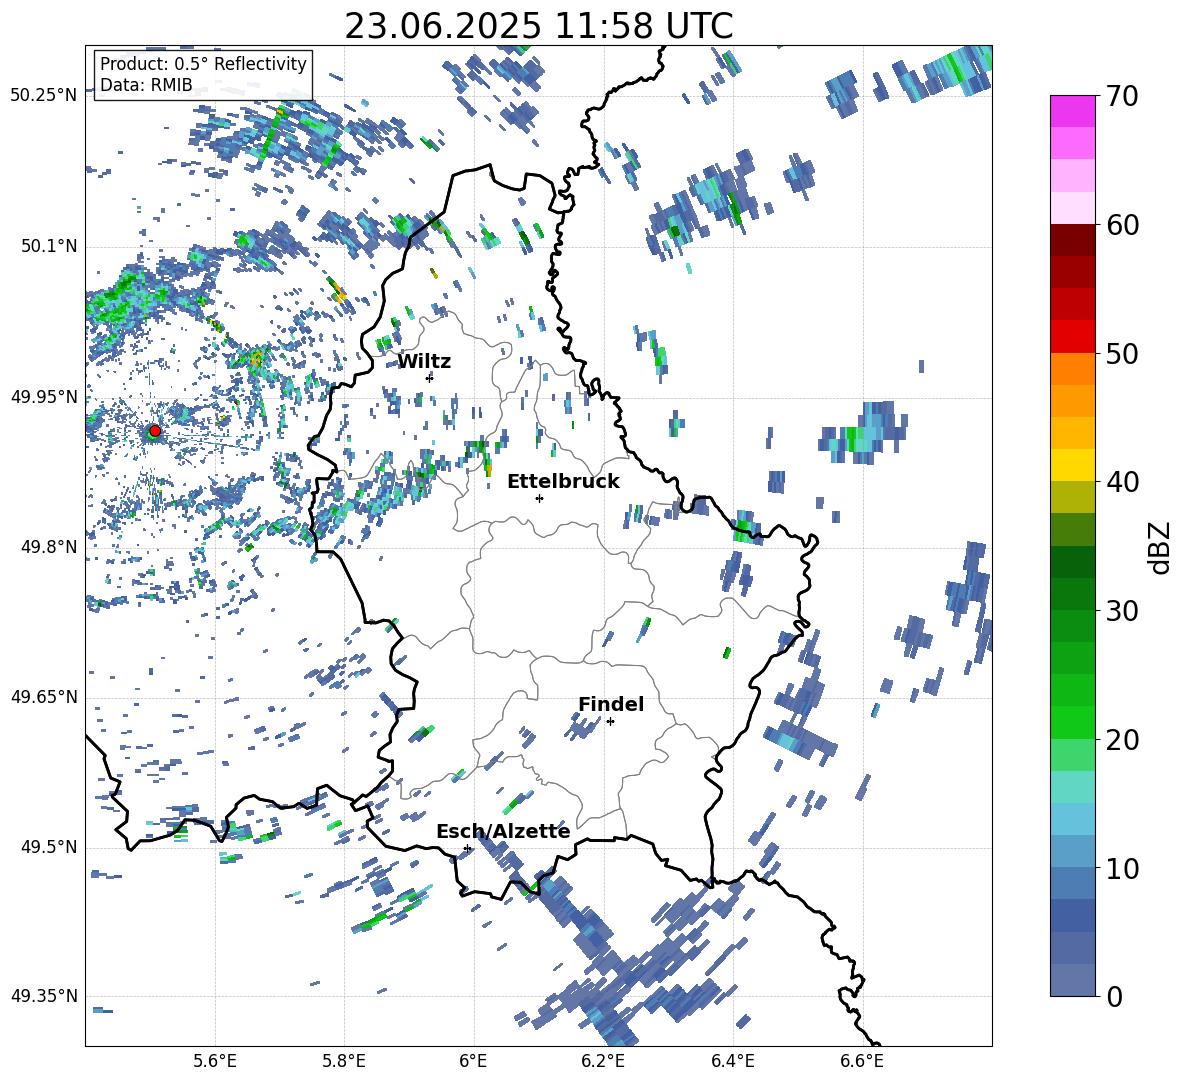Select the Findel city label
This screenshot has width=1184, height=1081.
pyautogui.click(x=611, y=704)
